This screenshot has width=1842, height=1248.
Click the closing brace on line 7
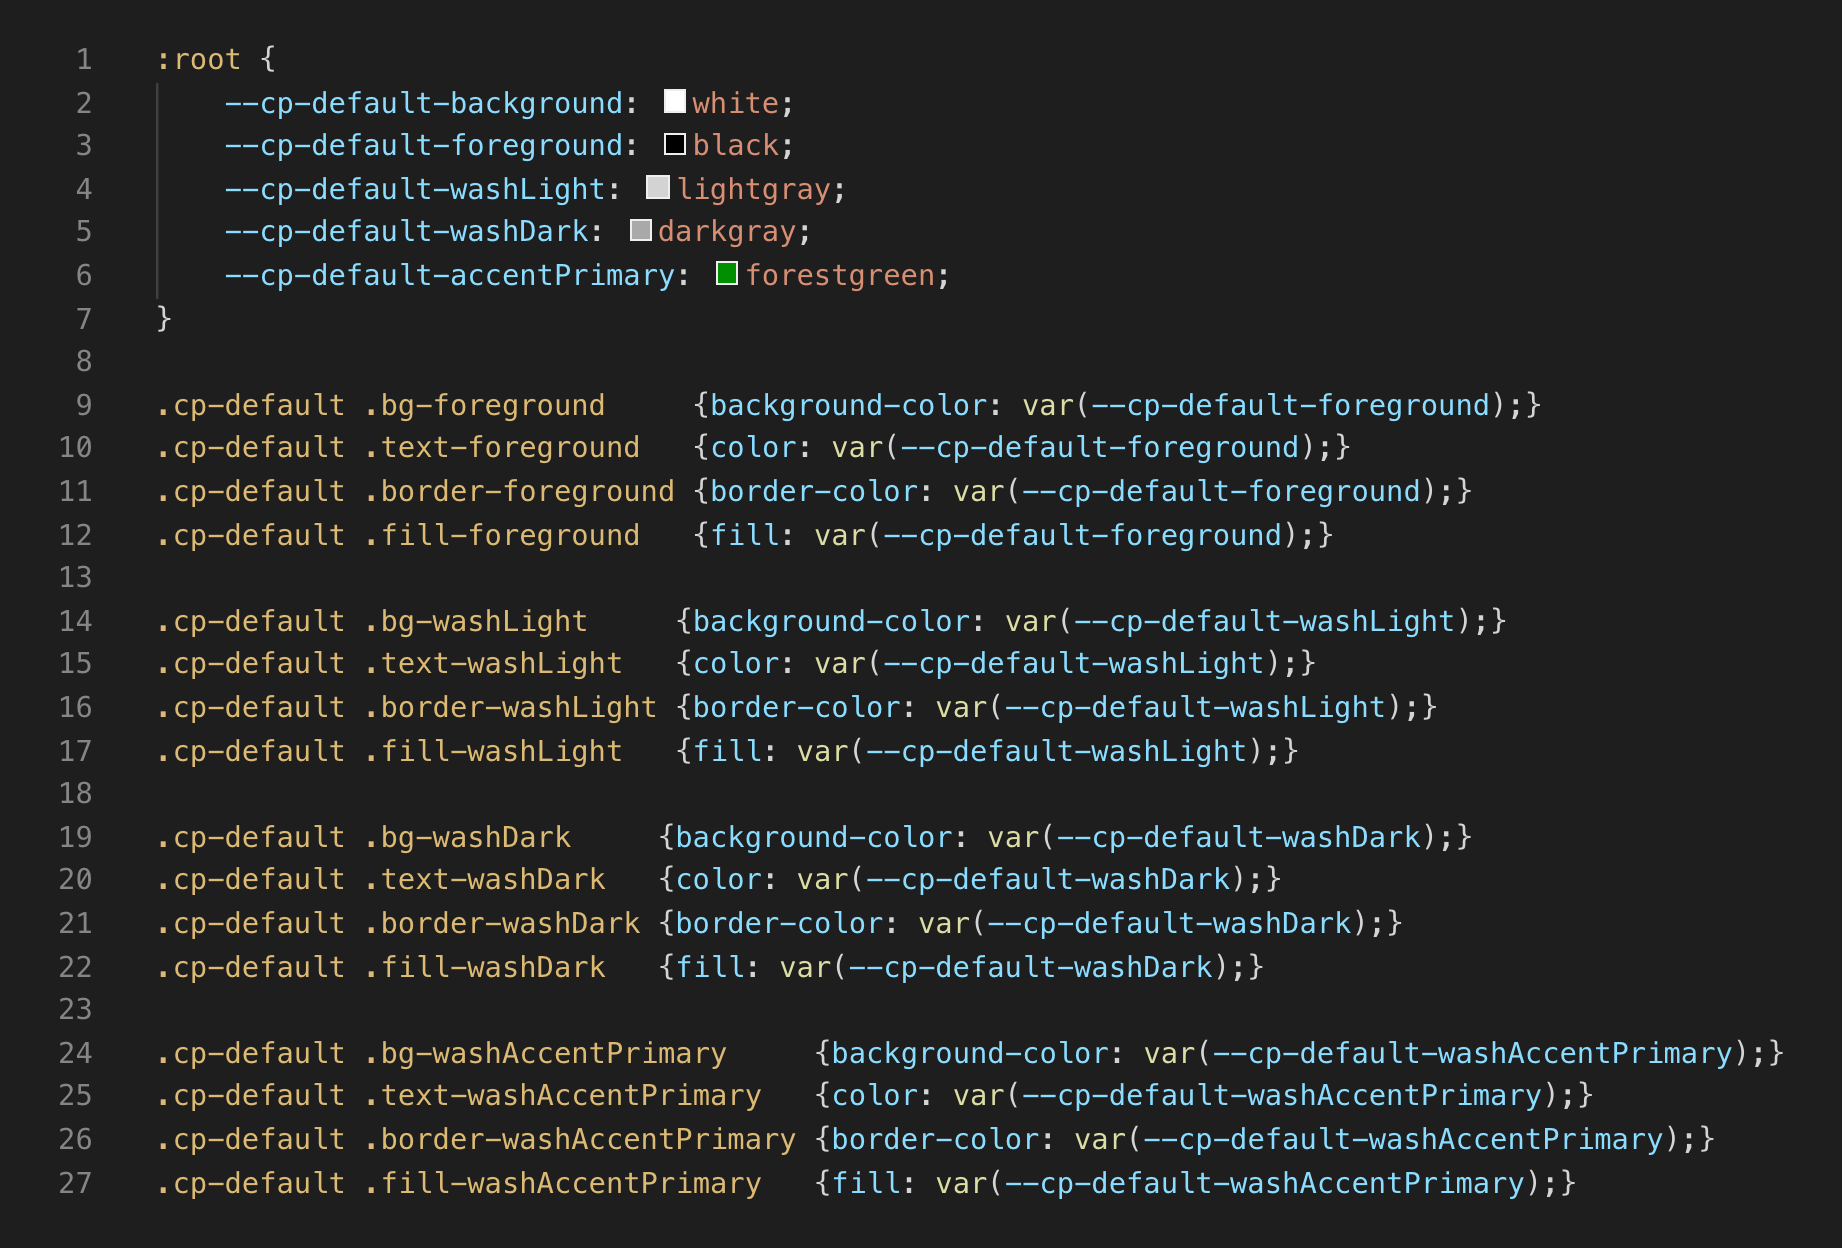pos(162,318)
